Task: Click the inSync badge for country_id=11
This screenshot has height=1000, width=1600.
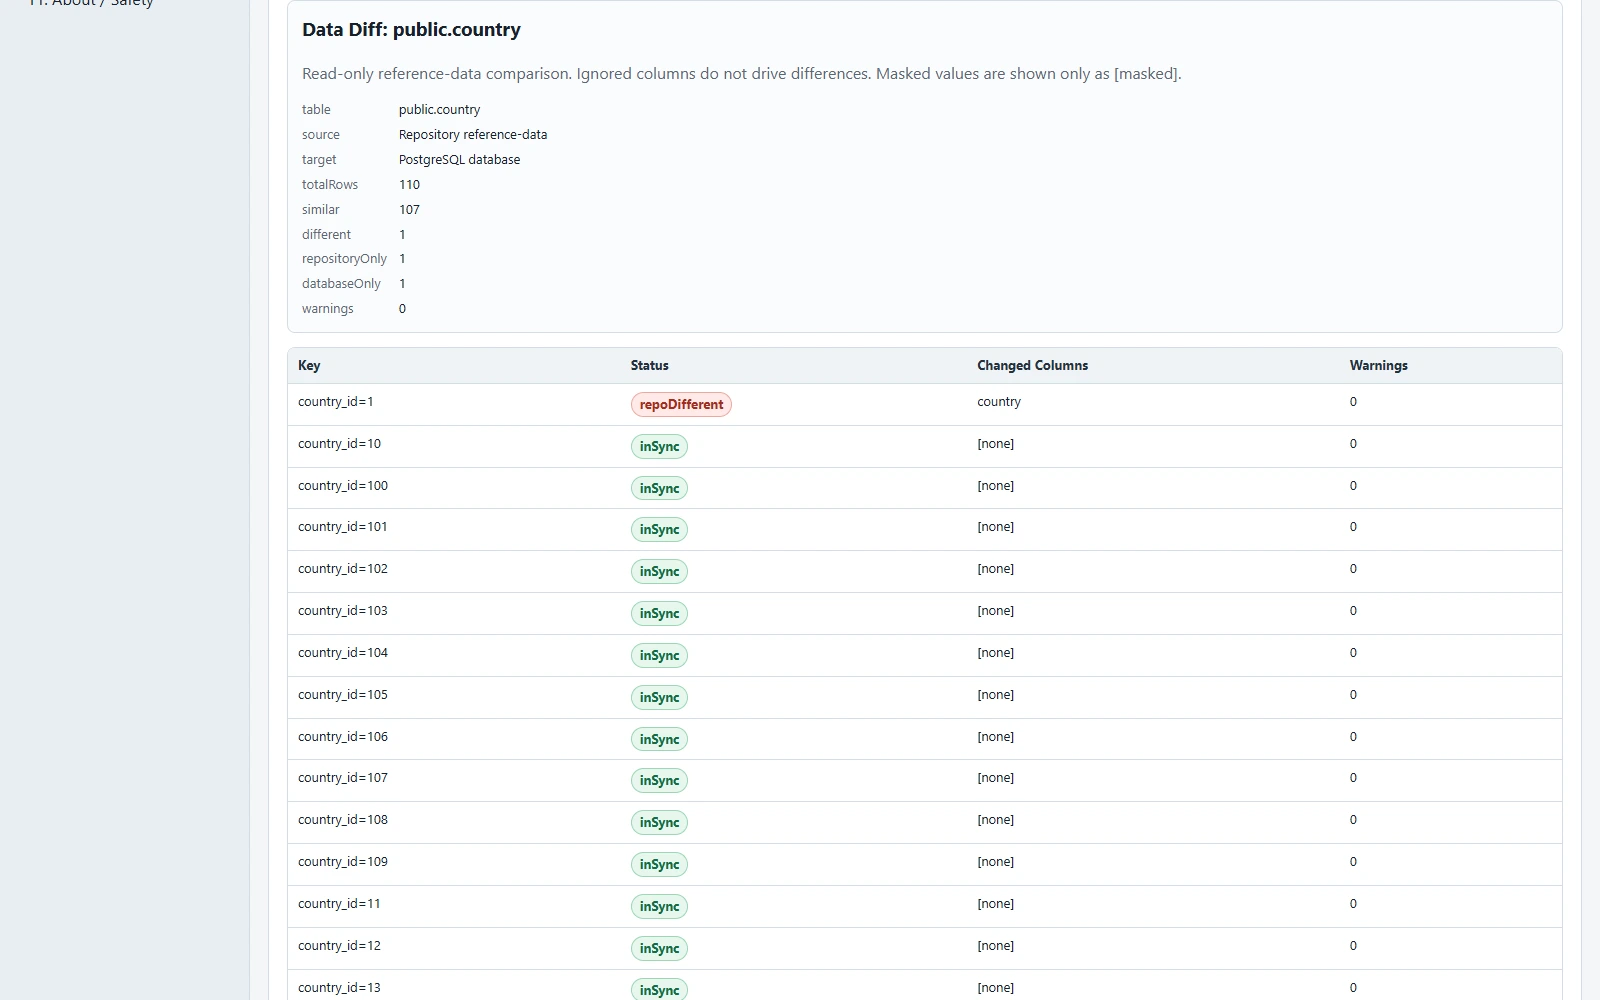Action: coord(659,907)
